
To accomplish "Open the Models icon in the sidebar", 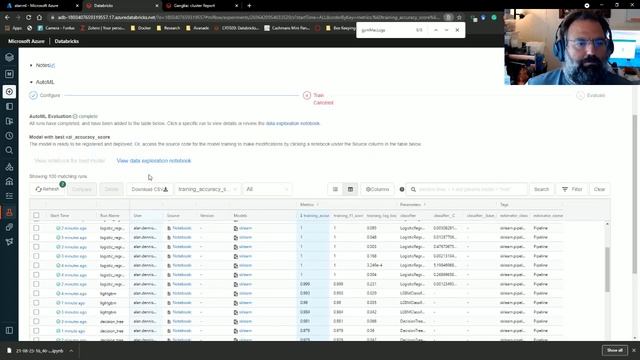I will point(9,242).
